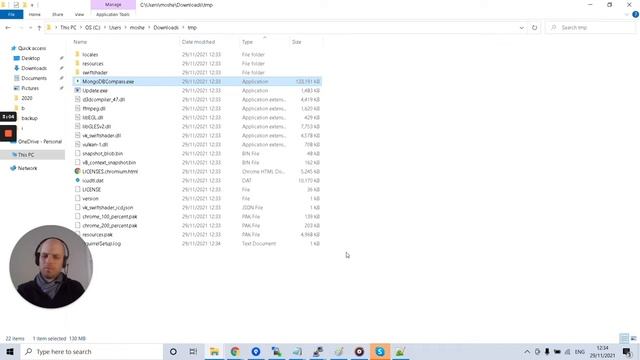
Task: Open backup folder in sidebar
Action: [x=29, y=118]
